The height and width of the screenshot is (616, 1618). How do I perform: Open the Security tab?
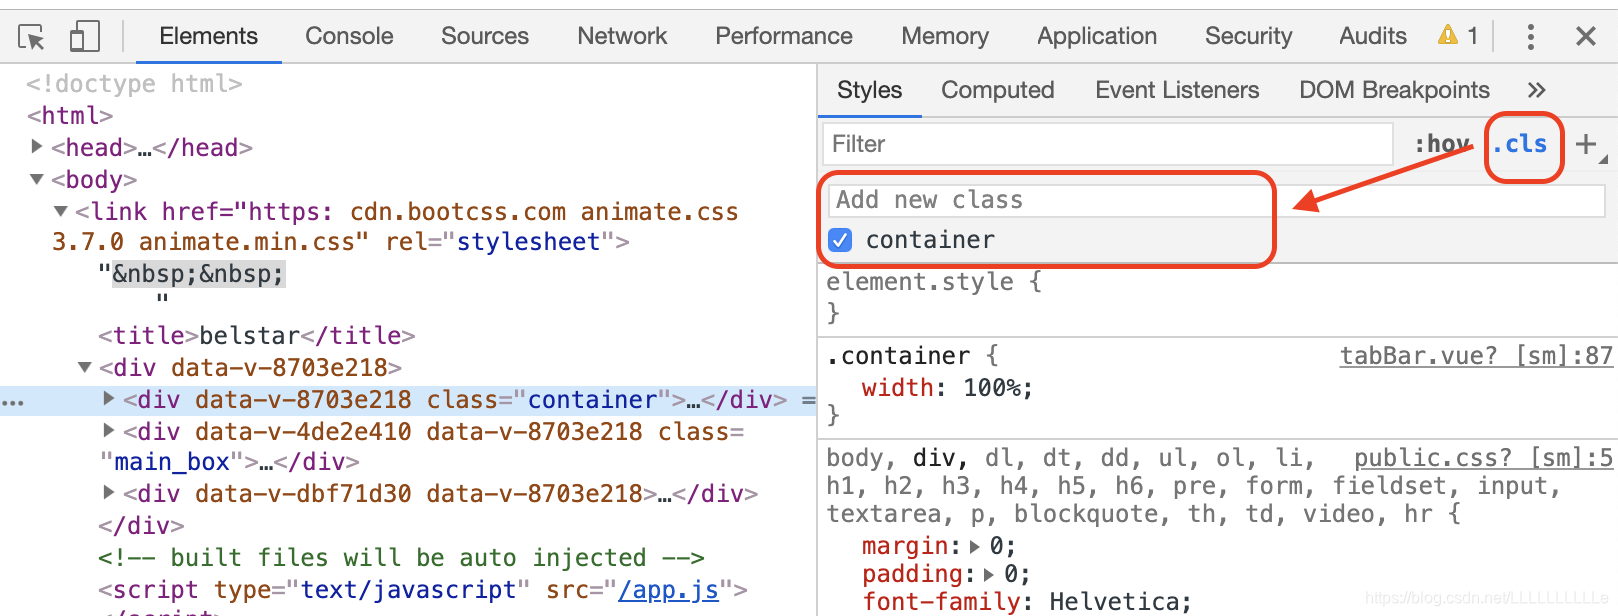[x=1248, y=36]
